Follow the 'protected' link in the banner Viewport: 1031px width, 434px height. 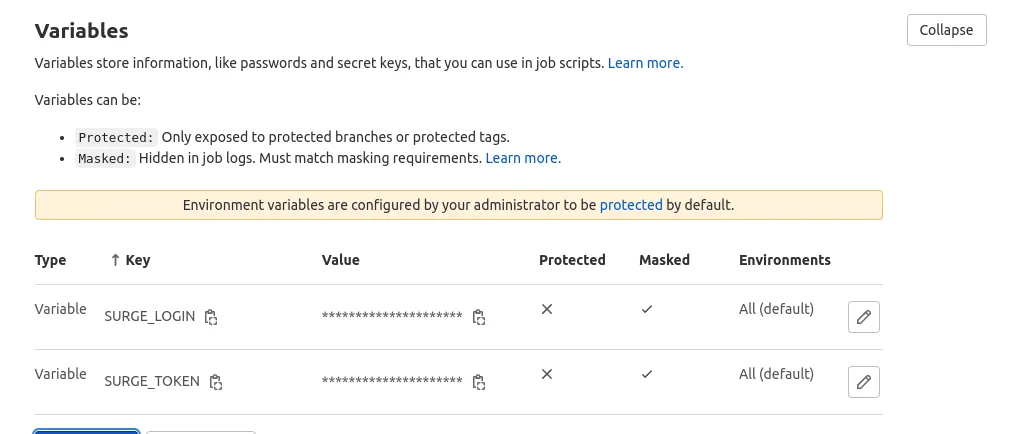(631, 205)
